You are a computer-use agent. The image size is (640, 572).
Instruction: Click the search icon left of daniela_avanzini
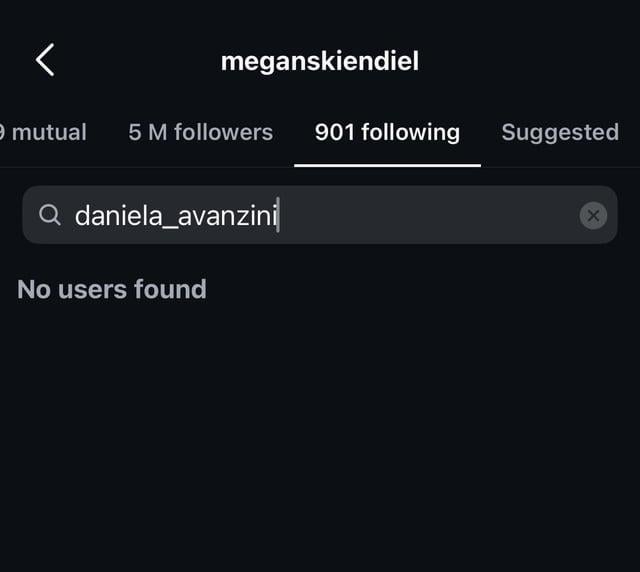(50, 215)
